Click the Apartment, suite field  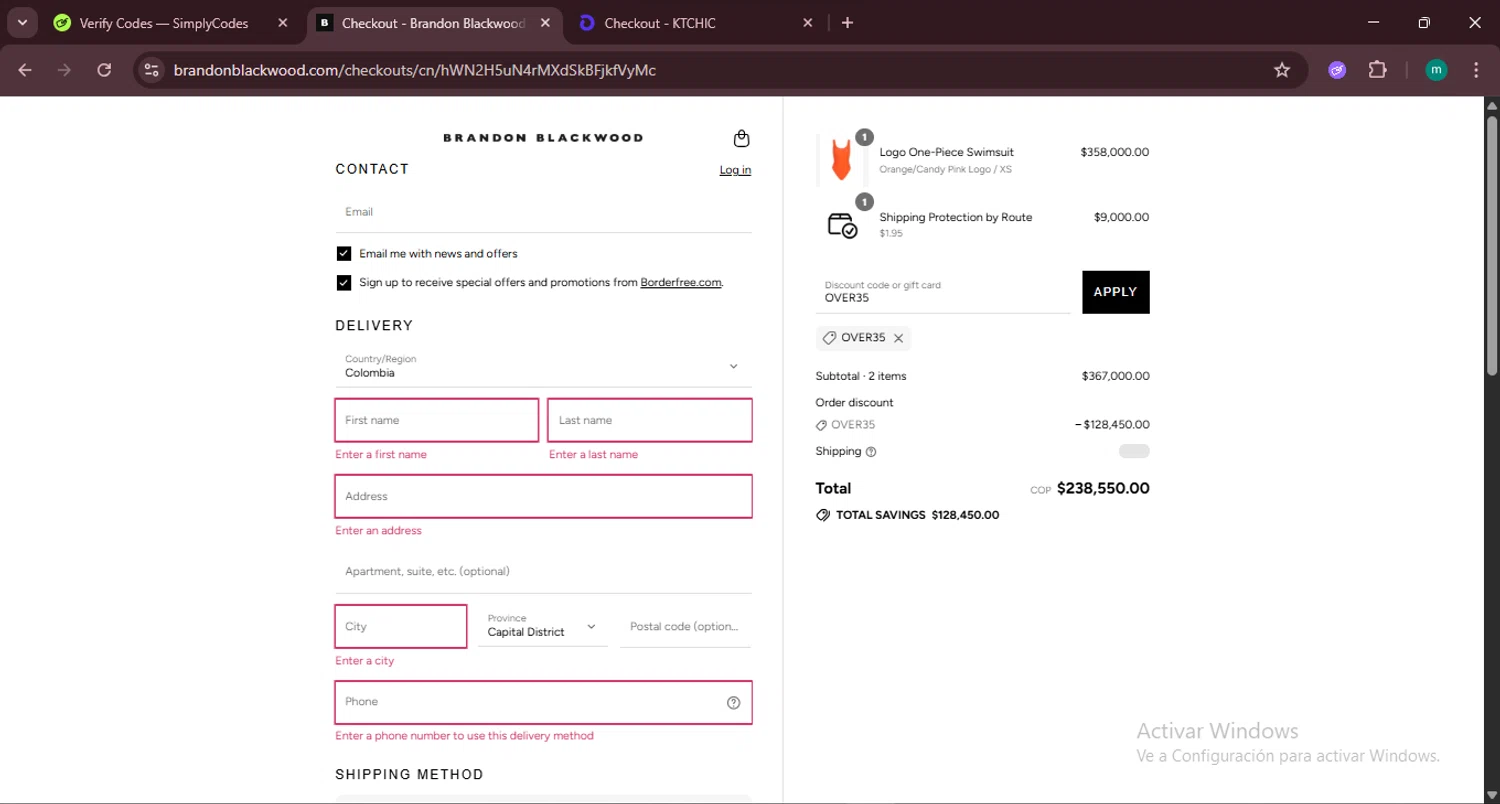pyautogui.click(x=543, y=572)
